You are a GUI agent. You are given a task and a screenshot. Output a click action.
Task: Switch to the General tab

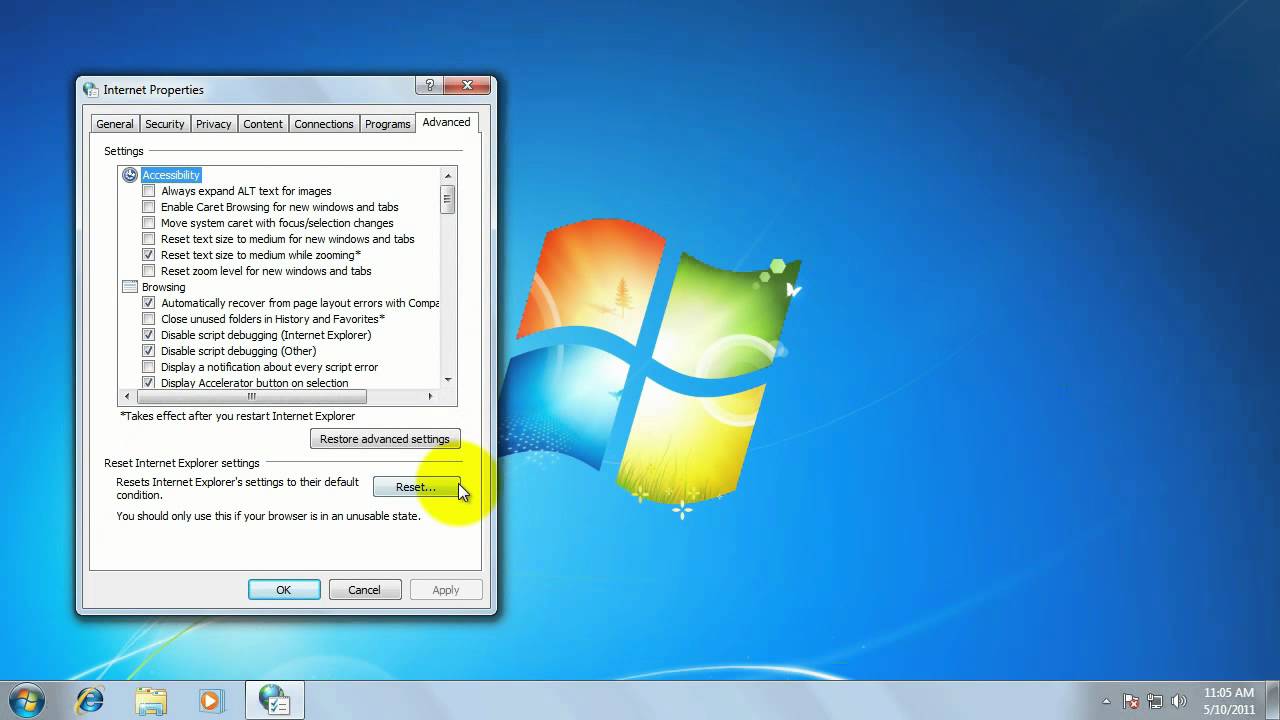[x=114, y=124]
